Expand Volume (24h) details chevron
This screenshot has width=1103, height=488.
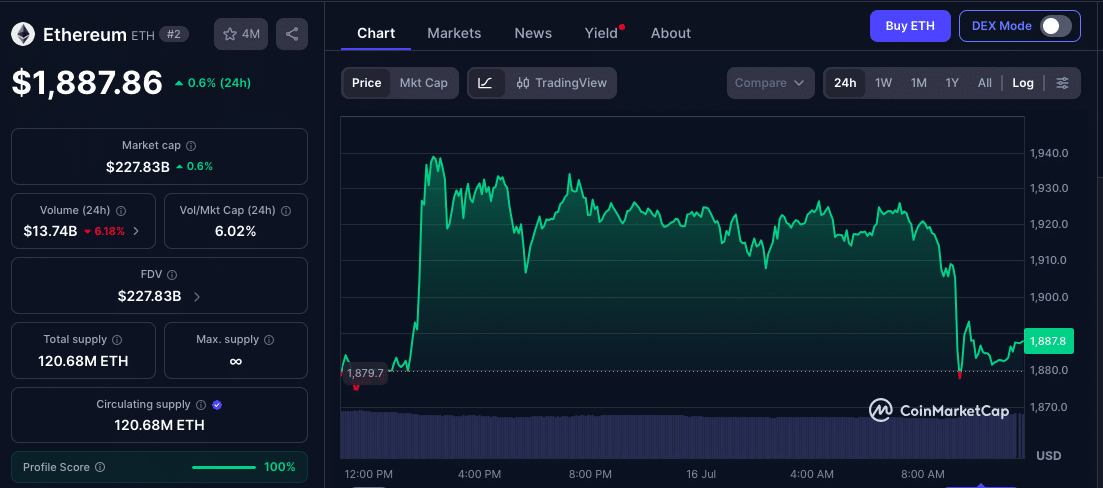[x=136, y=231]
